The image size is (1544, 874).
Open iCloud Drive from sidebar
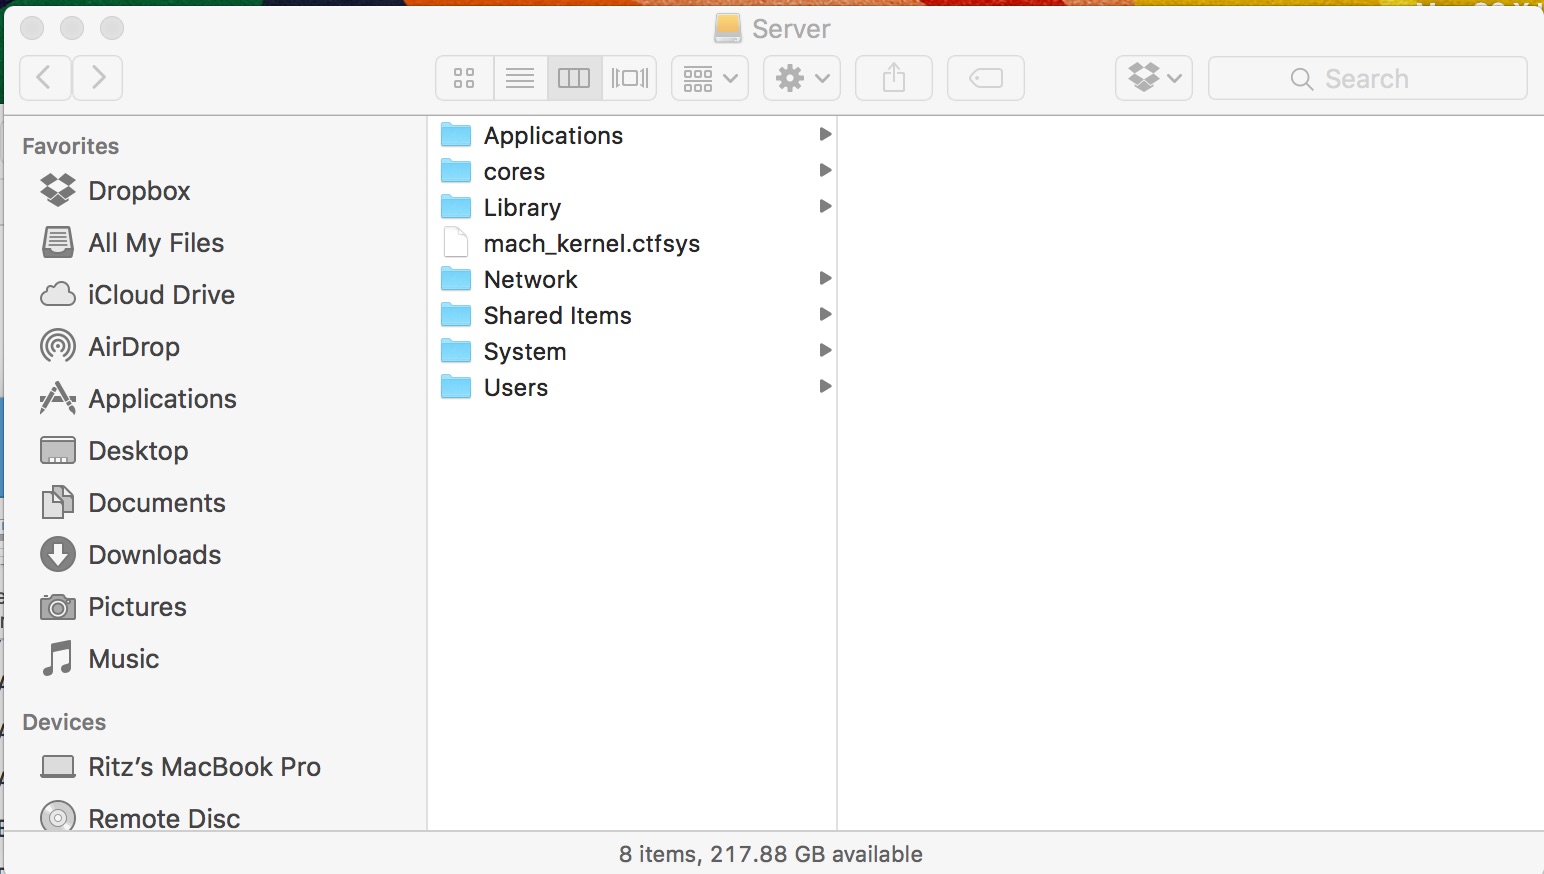138,295
